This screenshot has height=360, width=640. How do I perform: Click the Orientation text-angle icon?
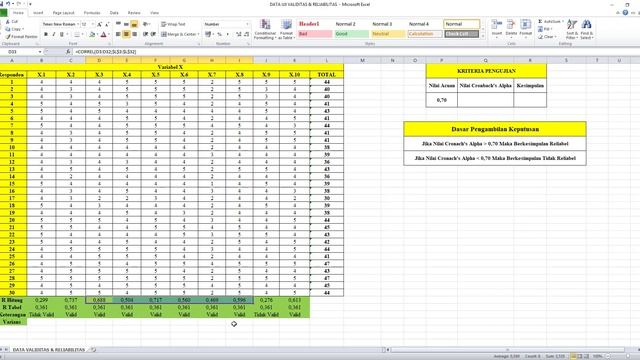[146, 24]
